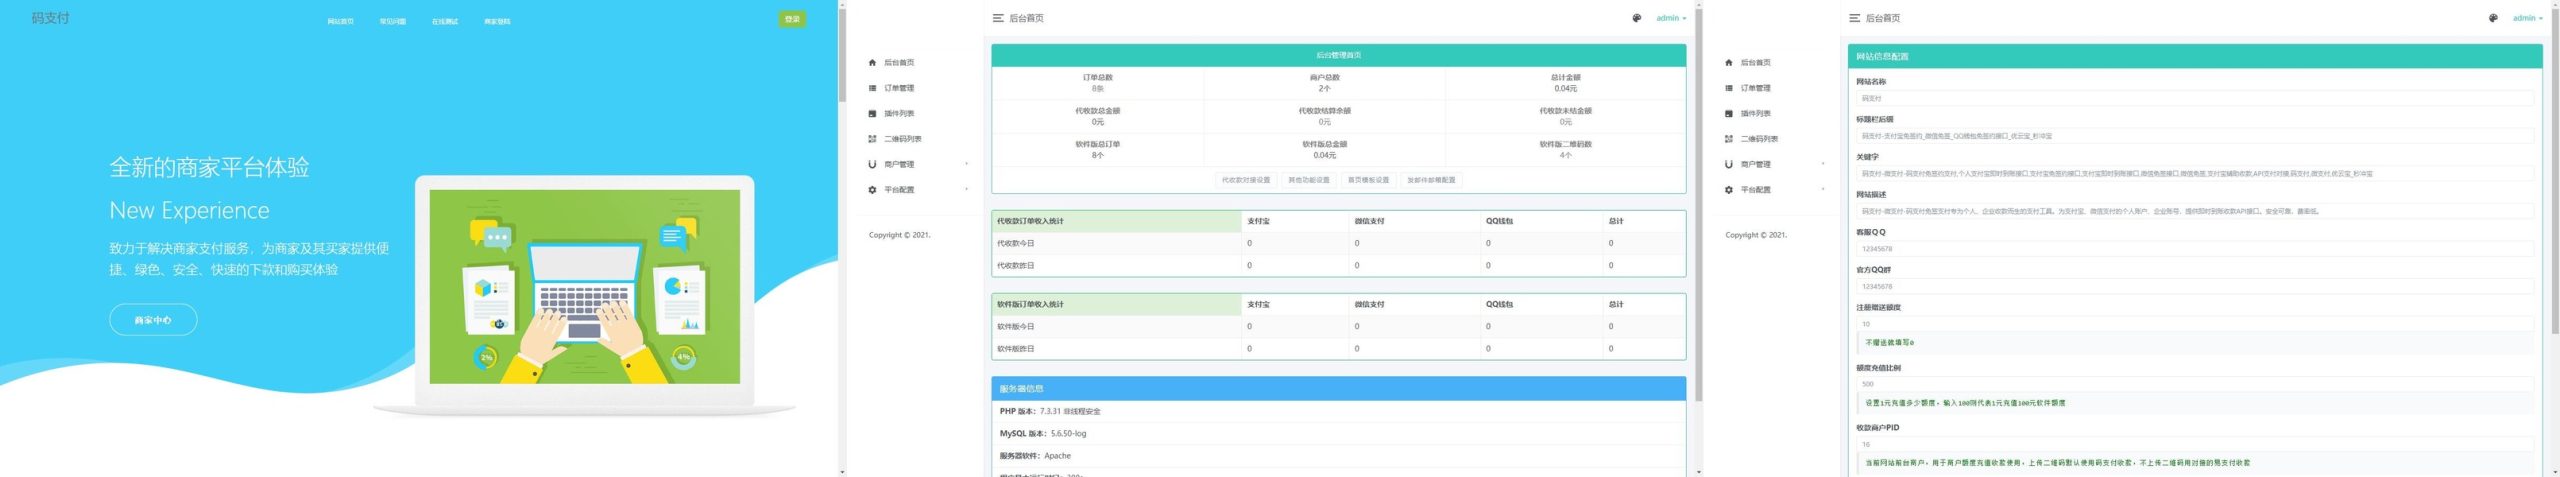Click the 订单管理 list icon in dashboard sidebar

tap(872, 88)
